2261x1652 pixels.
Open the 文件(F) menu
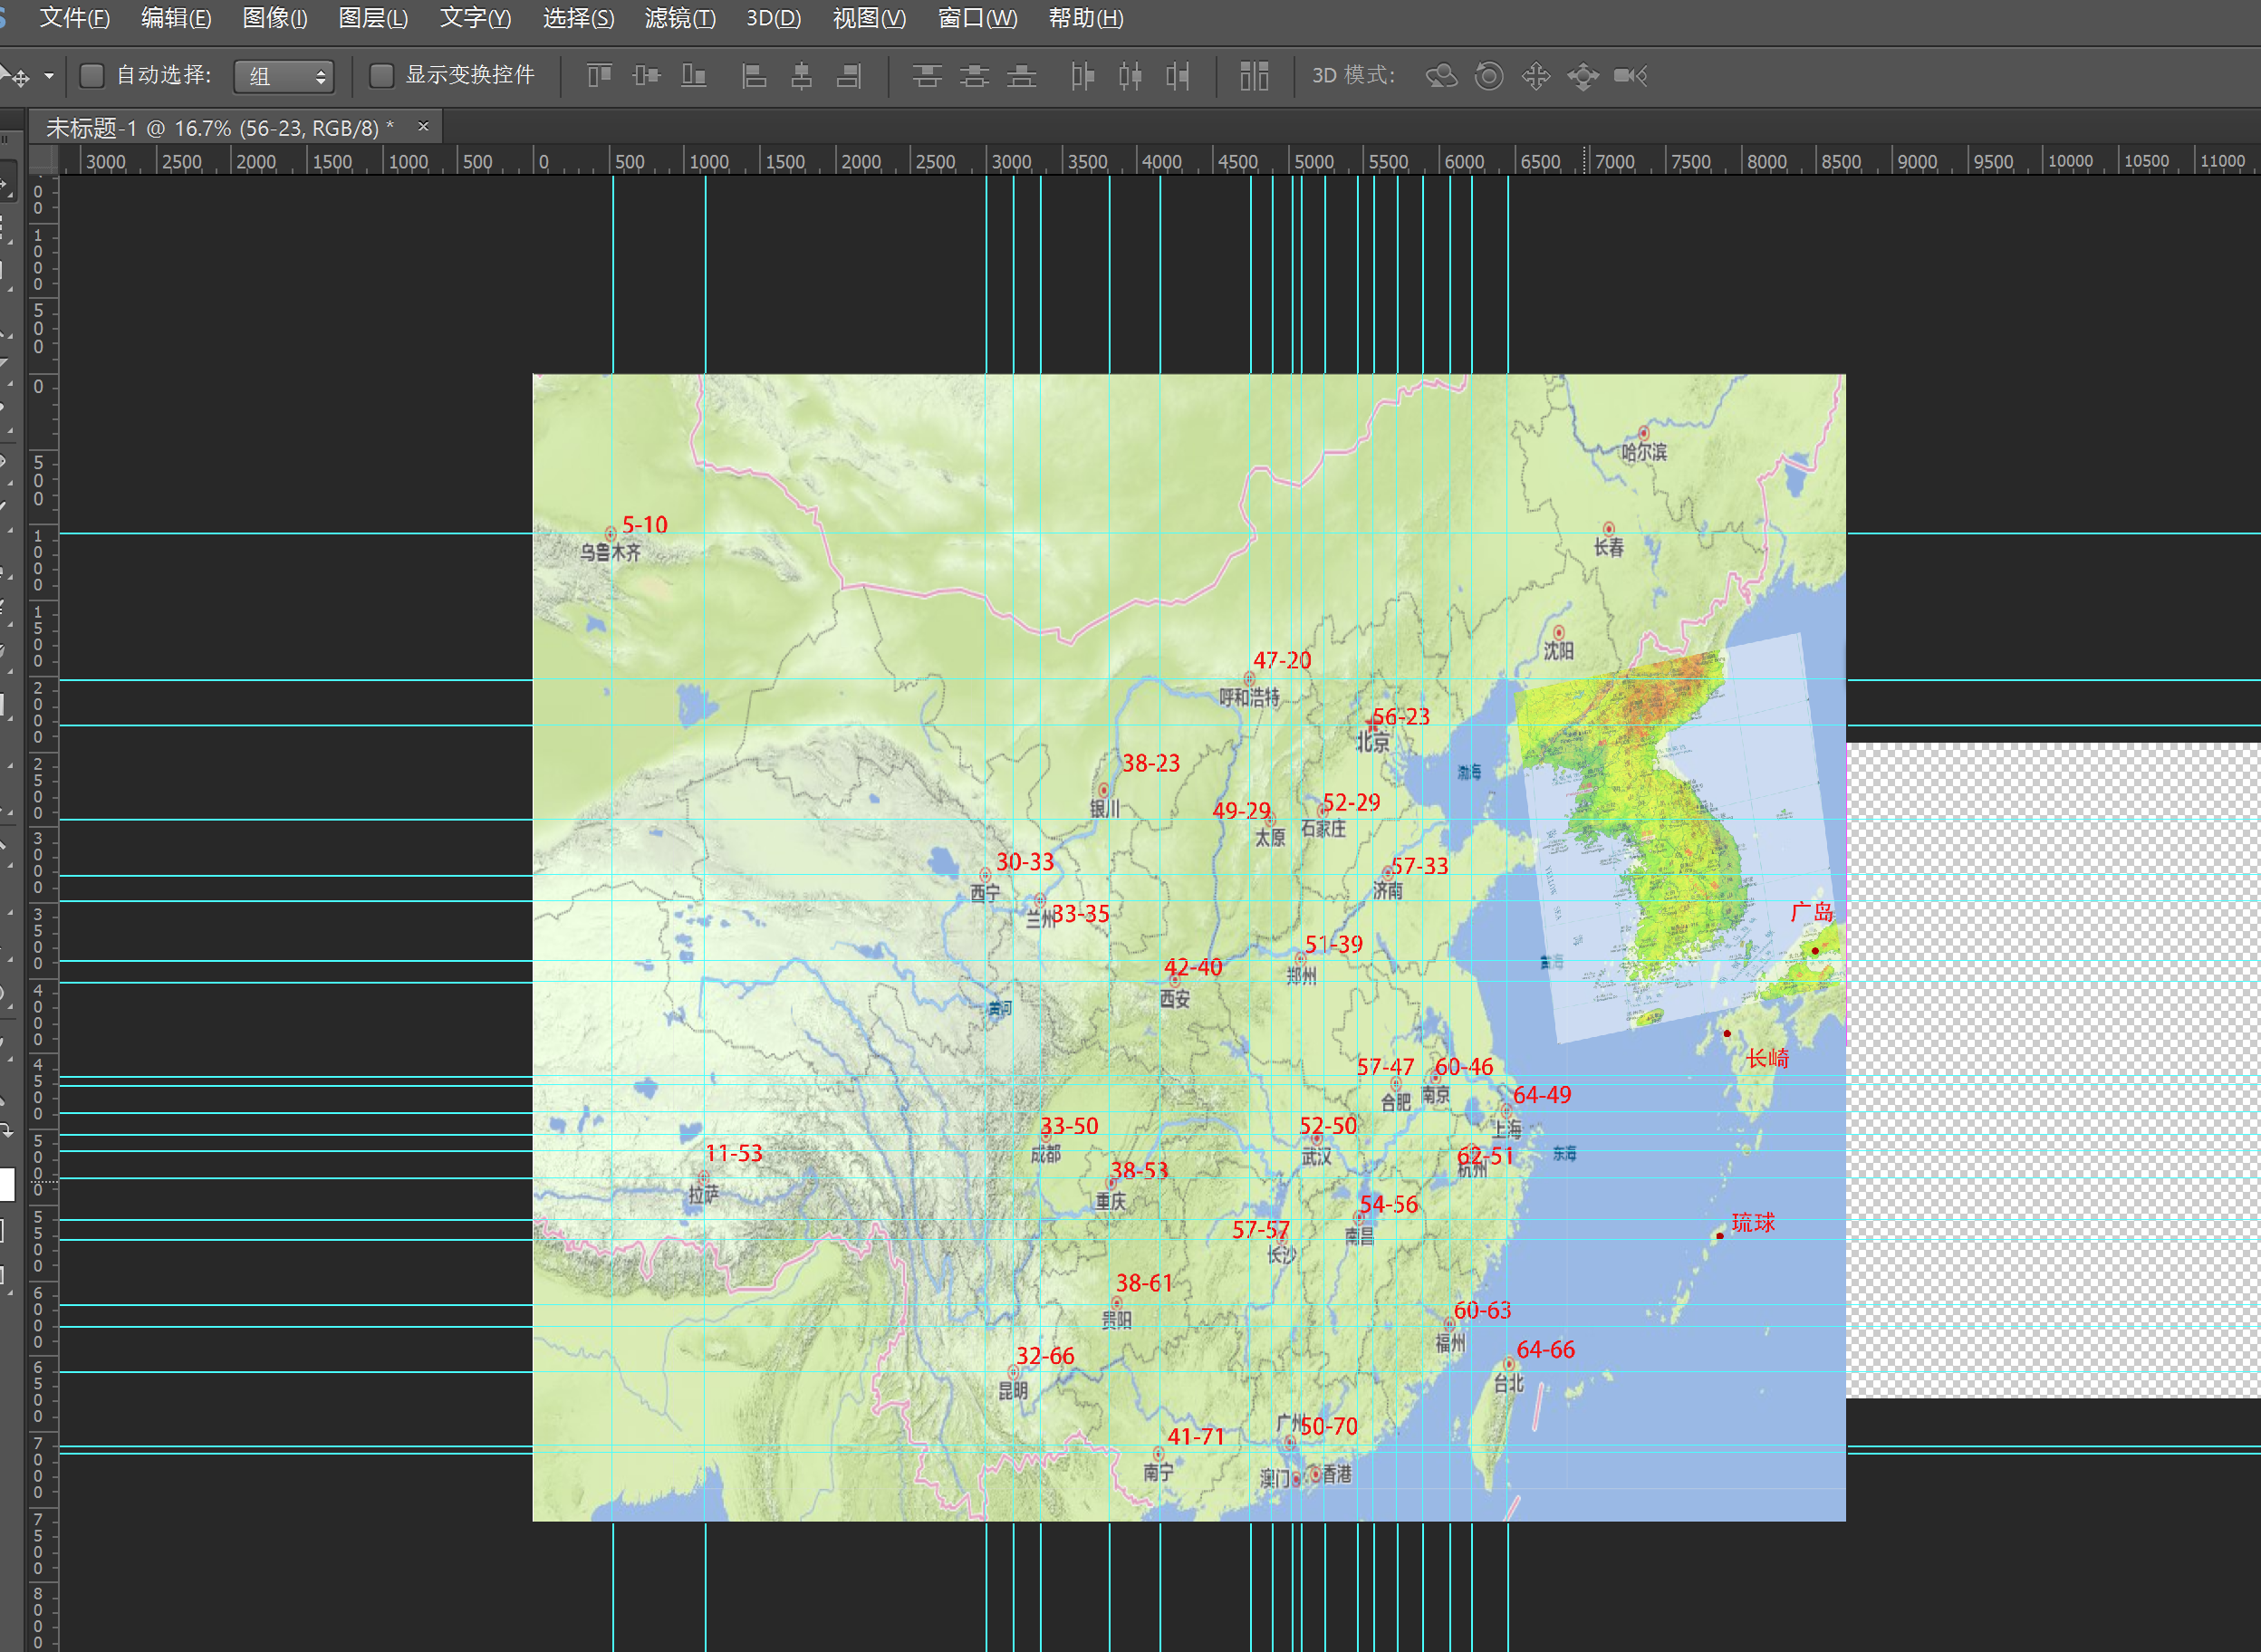click(x=75, y=18)
